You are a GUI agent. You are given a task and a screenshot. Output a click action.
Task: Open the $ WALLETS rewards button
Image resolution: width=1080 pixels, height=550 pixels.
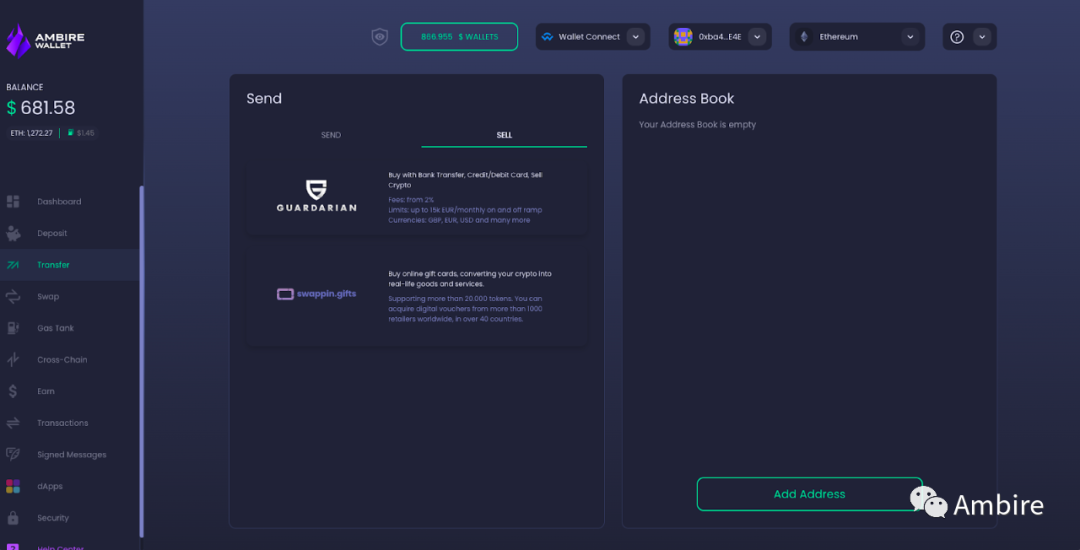click(x=459, y=36)
